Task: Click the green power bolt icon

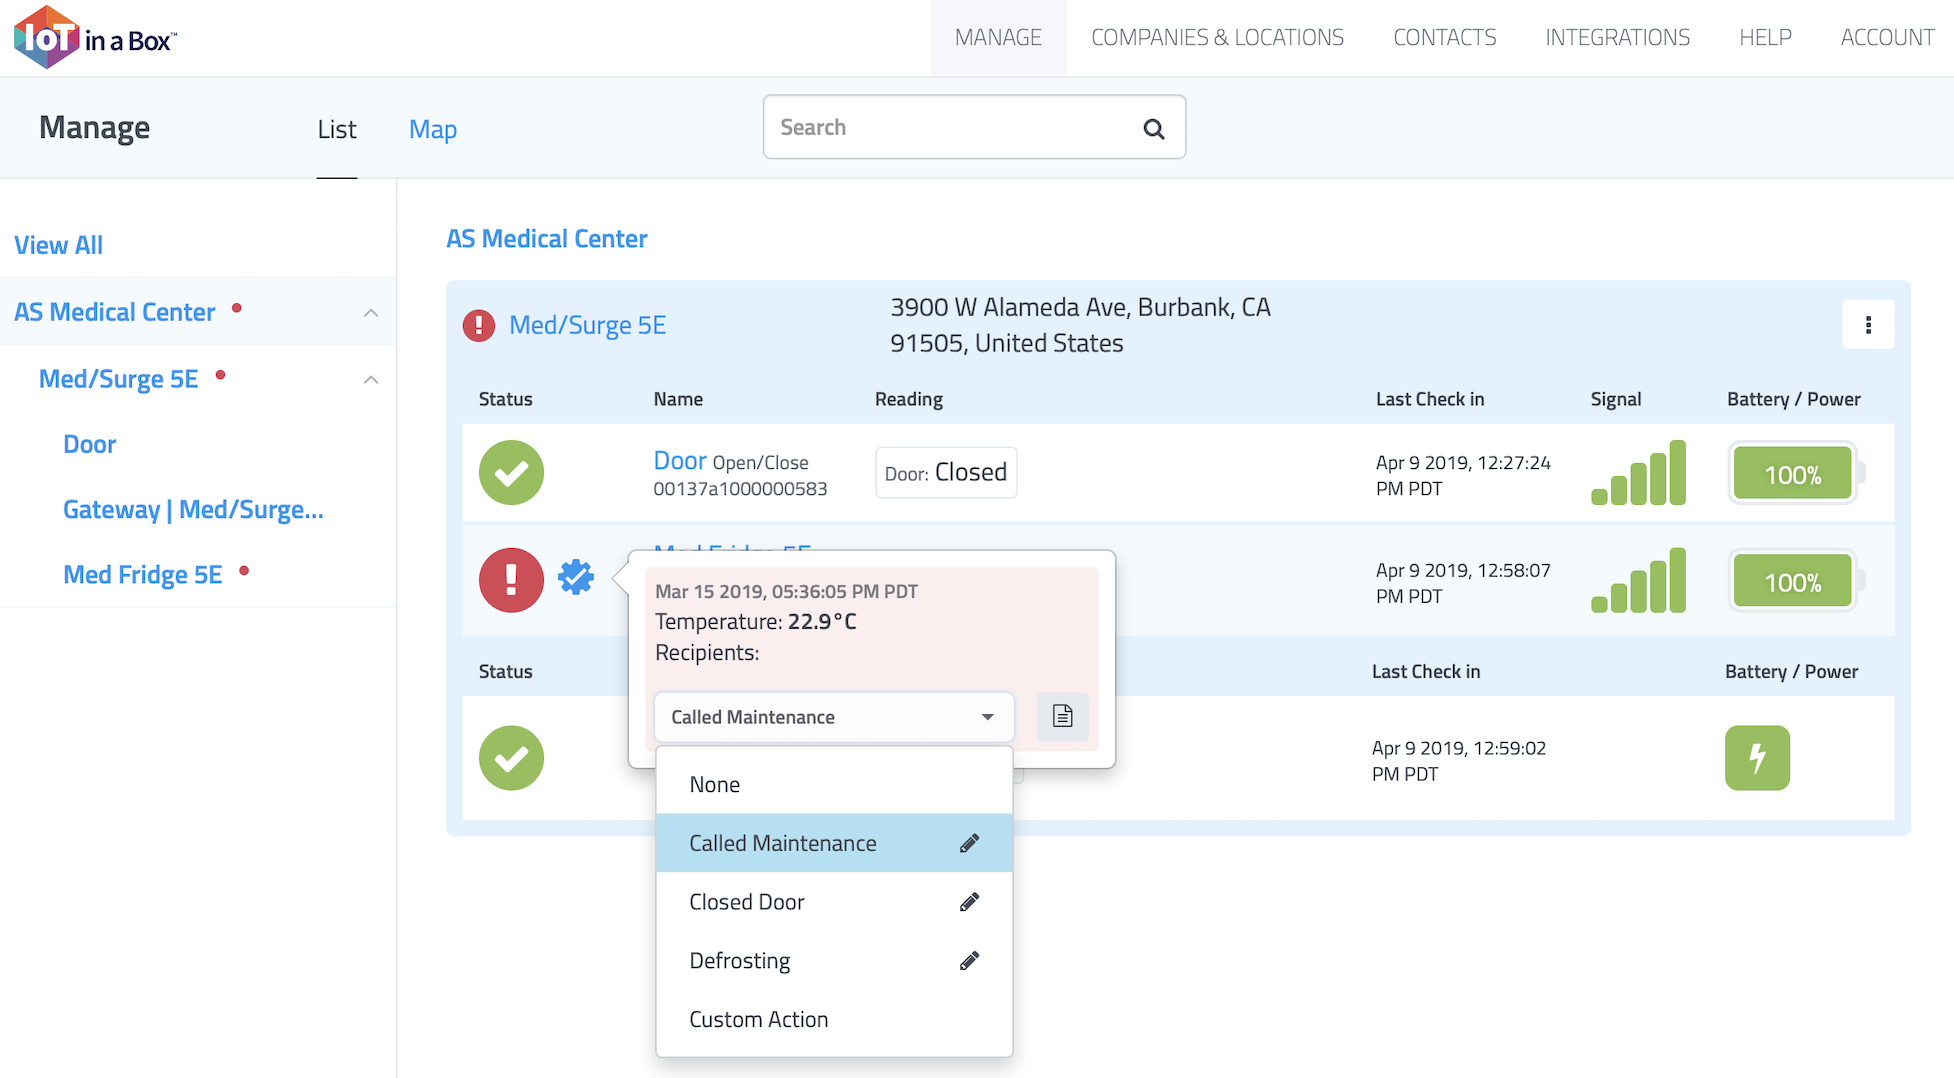Action: (x=1757, y=758)
